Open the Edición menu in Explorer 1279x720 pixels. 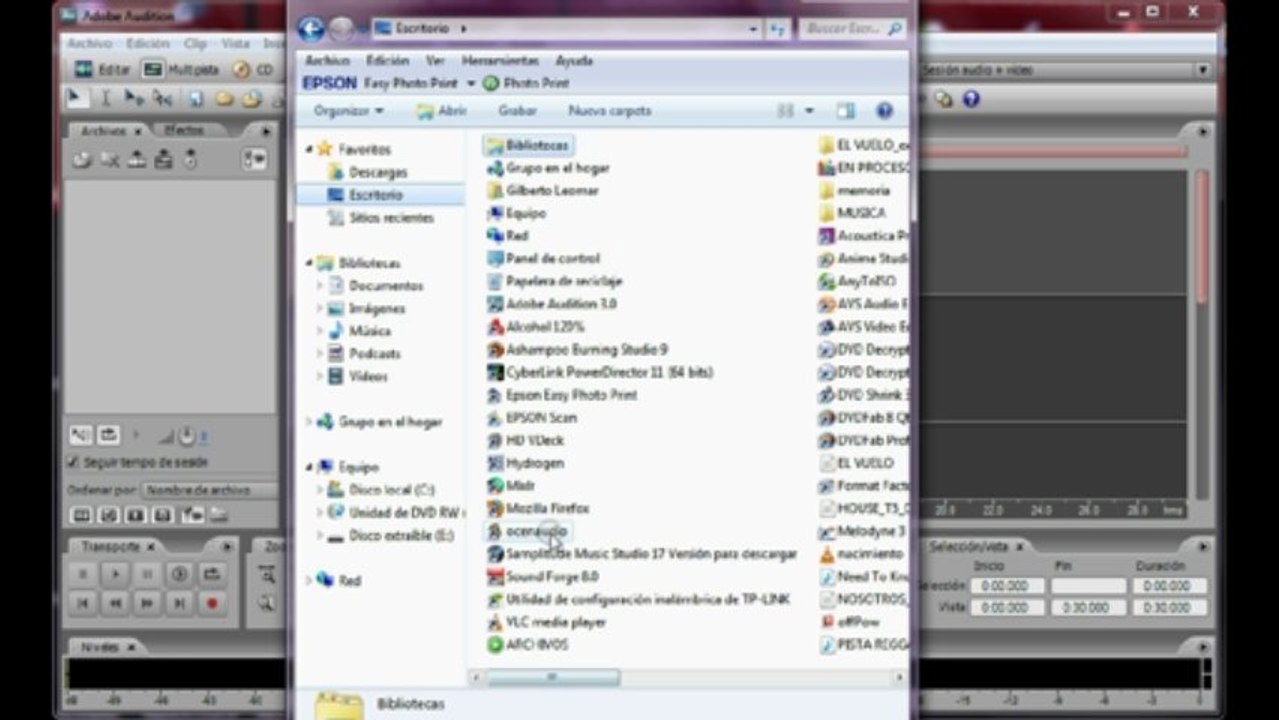coord(387,60)
